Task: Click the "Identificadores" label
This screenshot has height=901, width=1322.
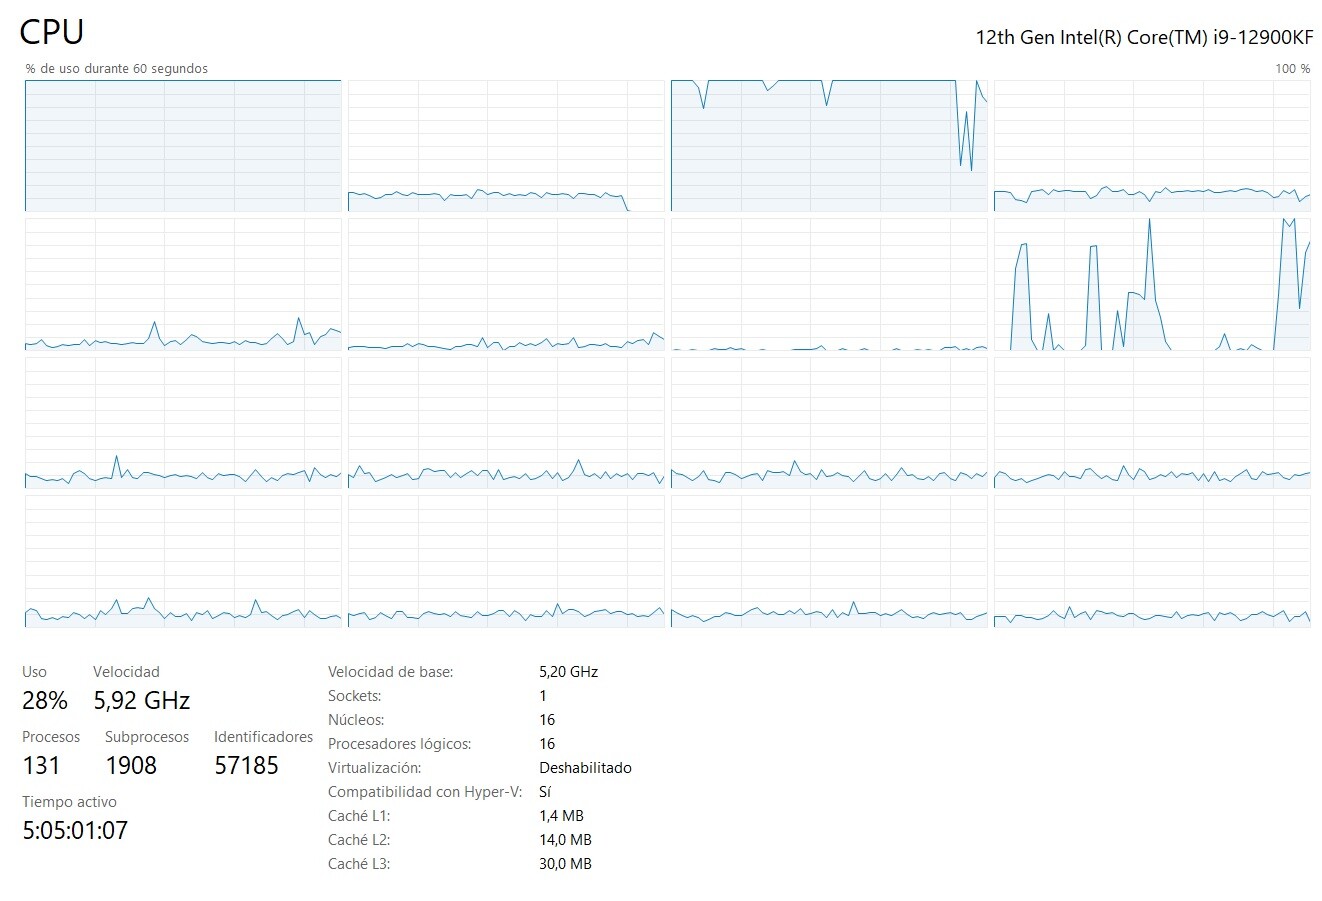Action: [263, 737]
